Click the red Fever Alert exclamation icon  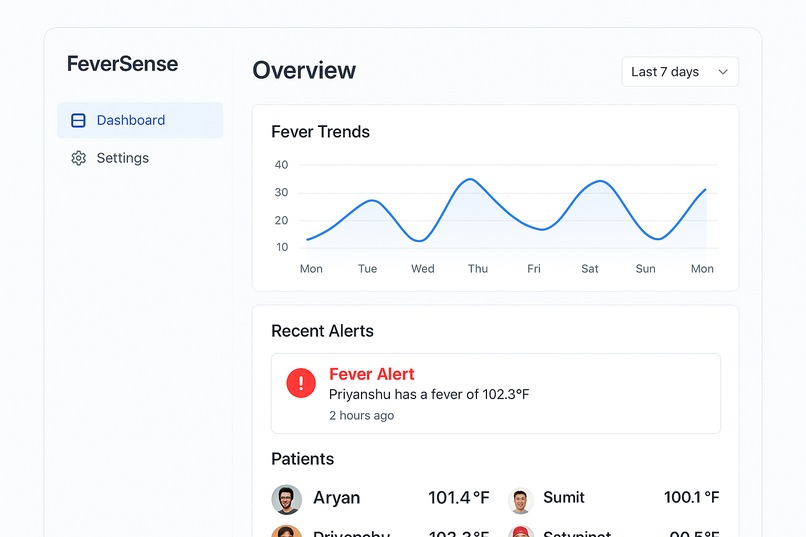point(301,383)
